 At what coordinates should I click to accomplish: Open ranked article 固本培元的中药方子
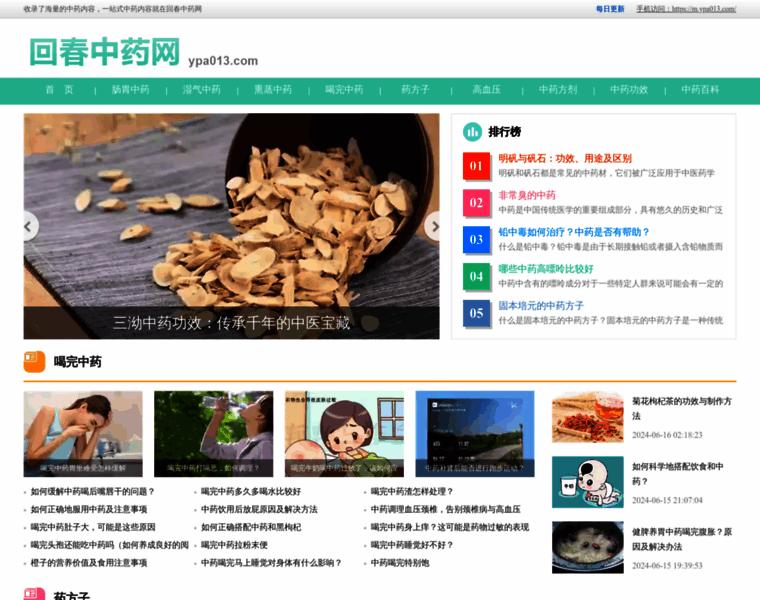coord(541,306)
